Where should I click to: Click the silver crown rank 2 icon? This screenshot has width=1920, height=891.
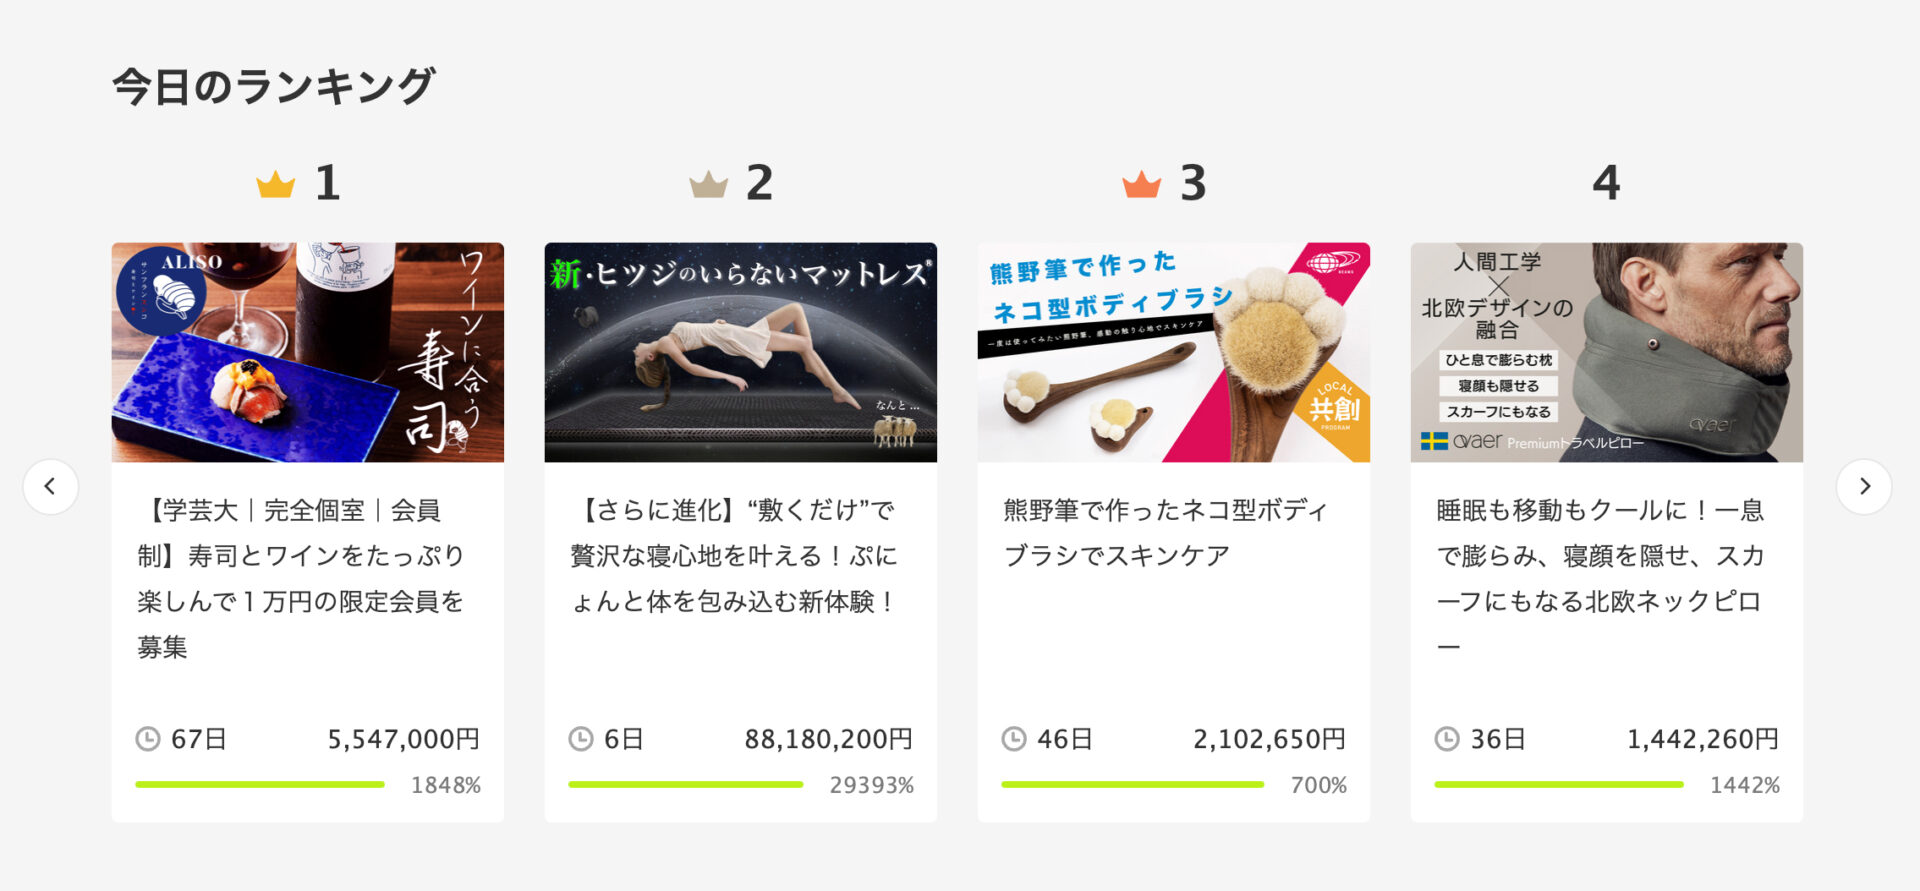tap(708, 185)
